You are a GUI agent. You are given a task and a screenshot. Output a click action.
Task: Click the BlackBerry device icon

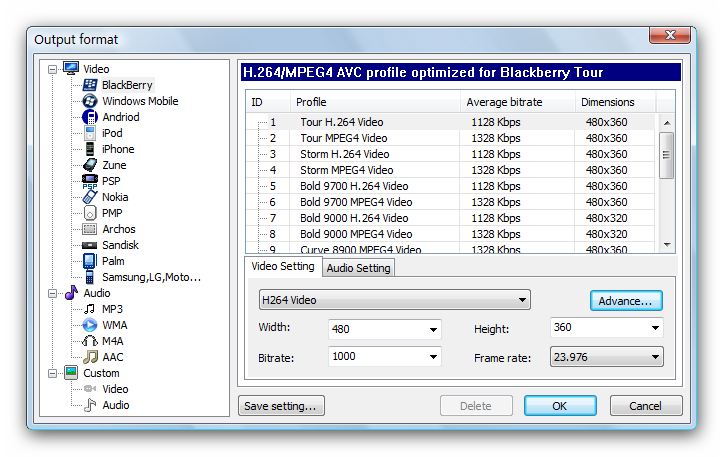pos(90,85)
